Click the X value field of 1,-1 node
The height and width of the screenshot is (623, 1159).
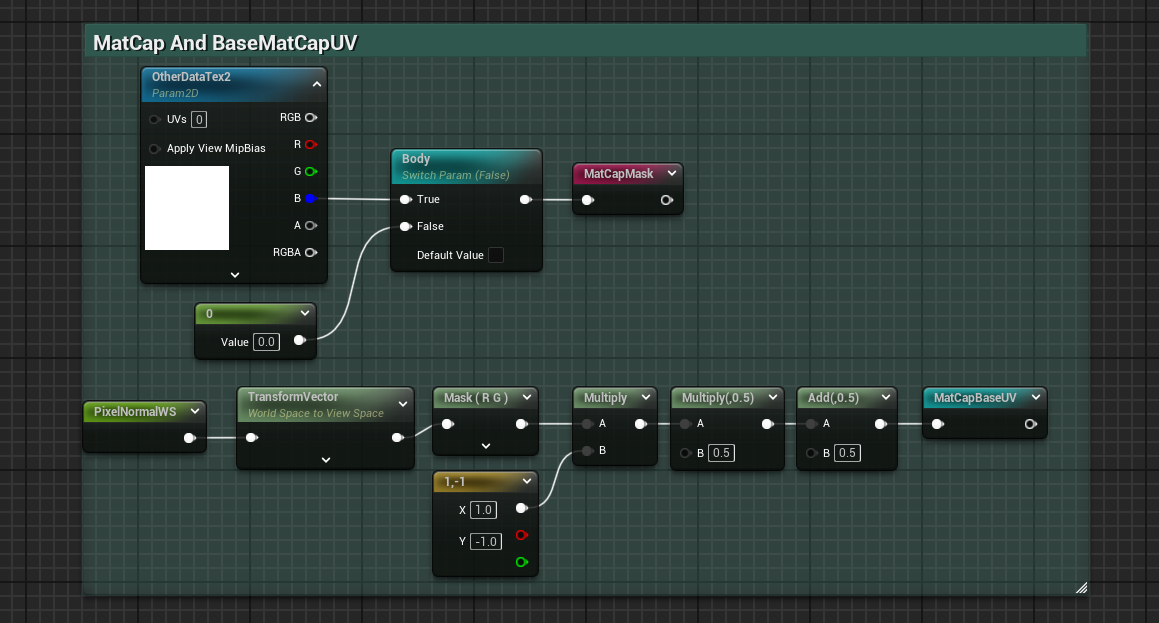pyautogui.click(x=484, y=510)
